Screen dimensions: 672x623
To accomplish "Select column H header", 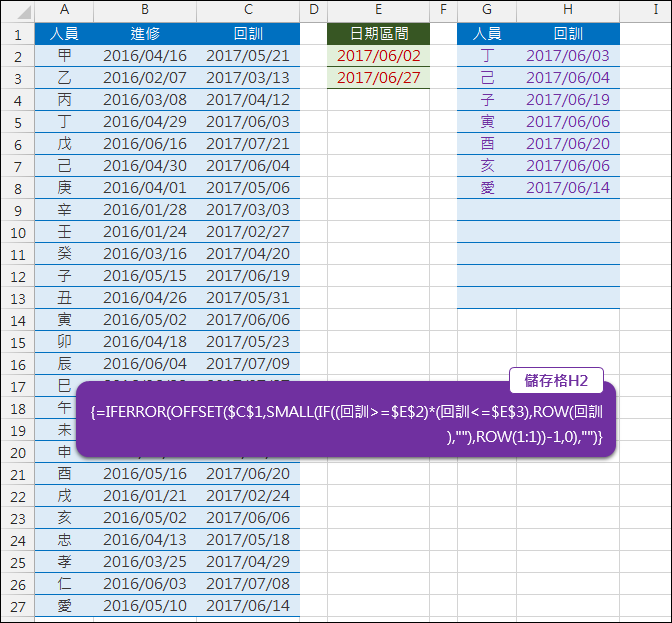I will [568, 10].
